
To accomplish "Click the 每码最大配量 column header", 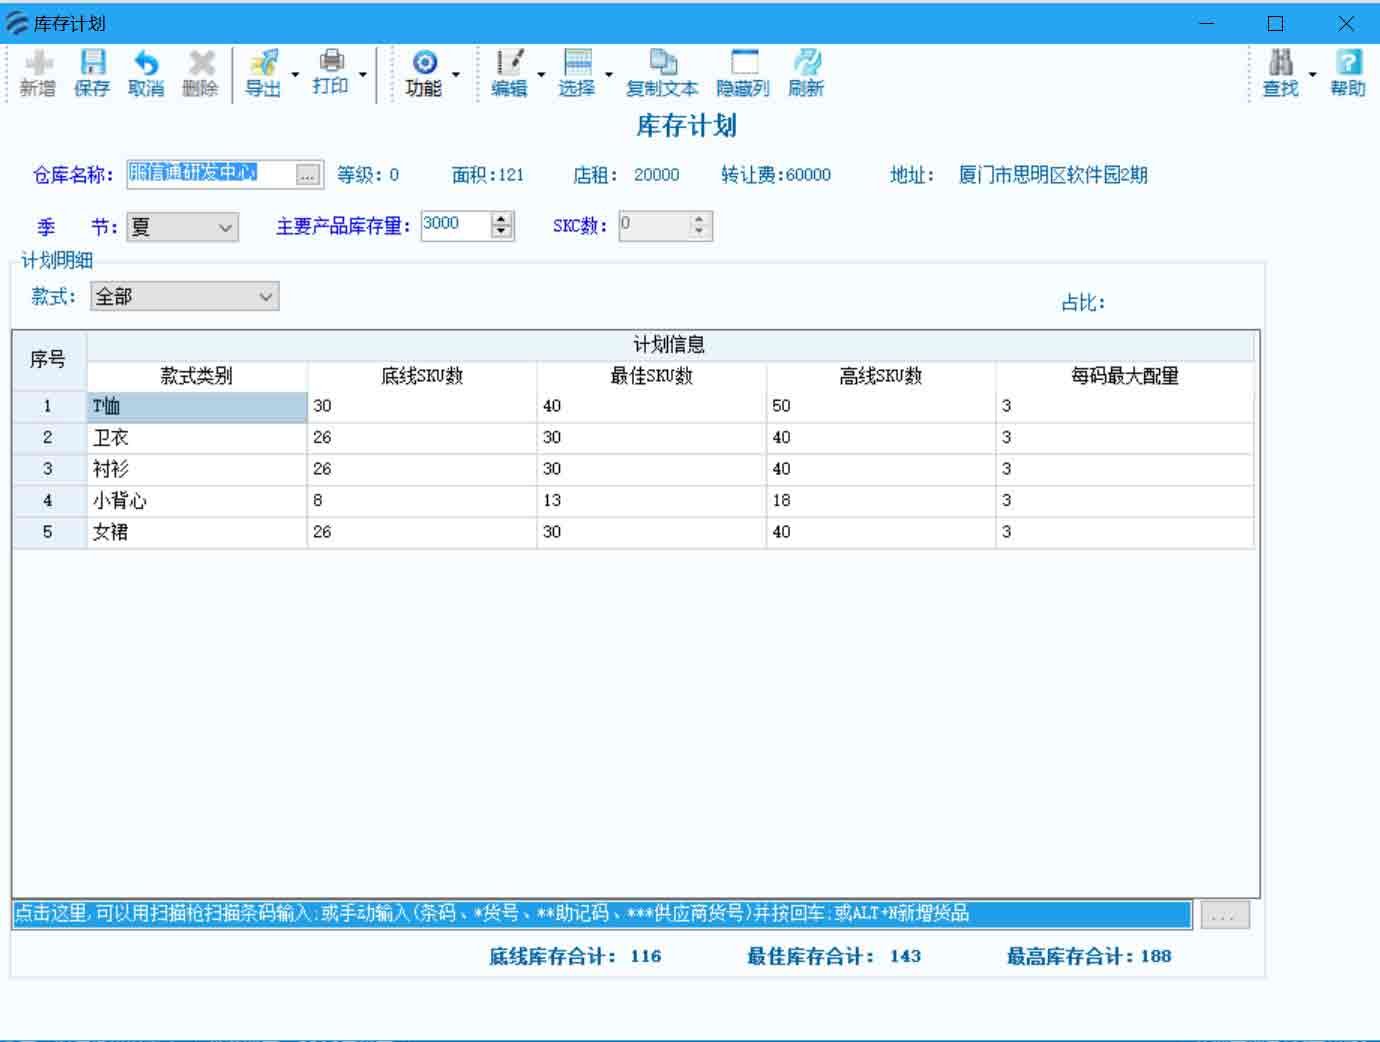I will click(1125, 376).
